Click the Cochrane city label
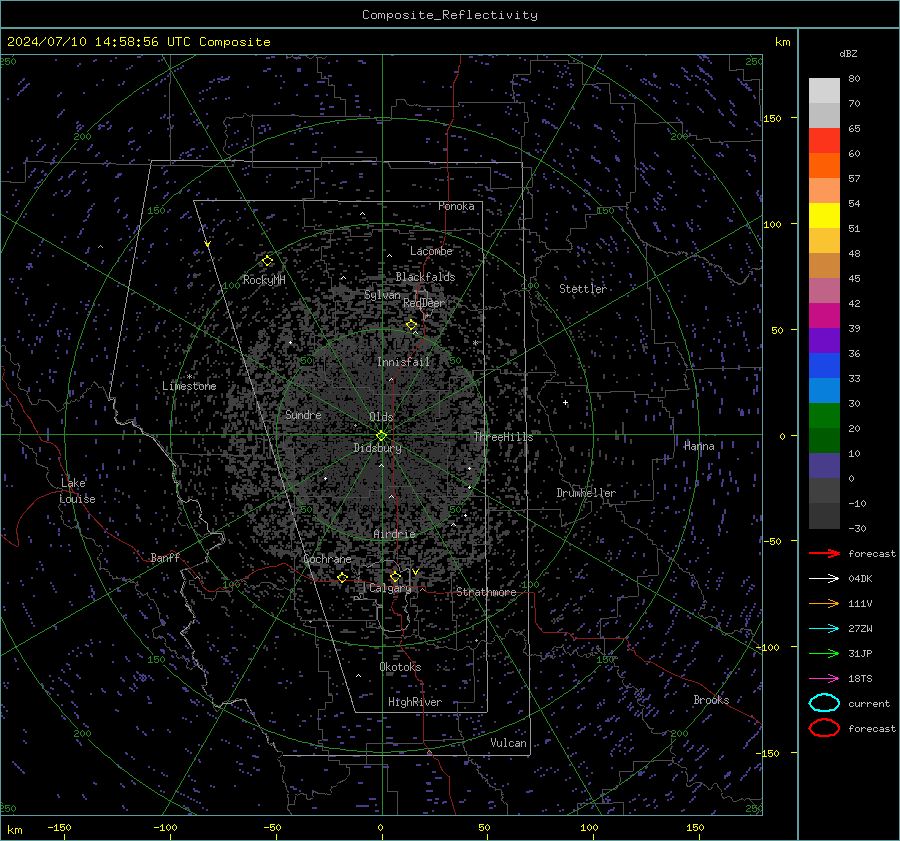Screen dimensions: 900x841 point(327,559)
